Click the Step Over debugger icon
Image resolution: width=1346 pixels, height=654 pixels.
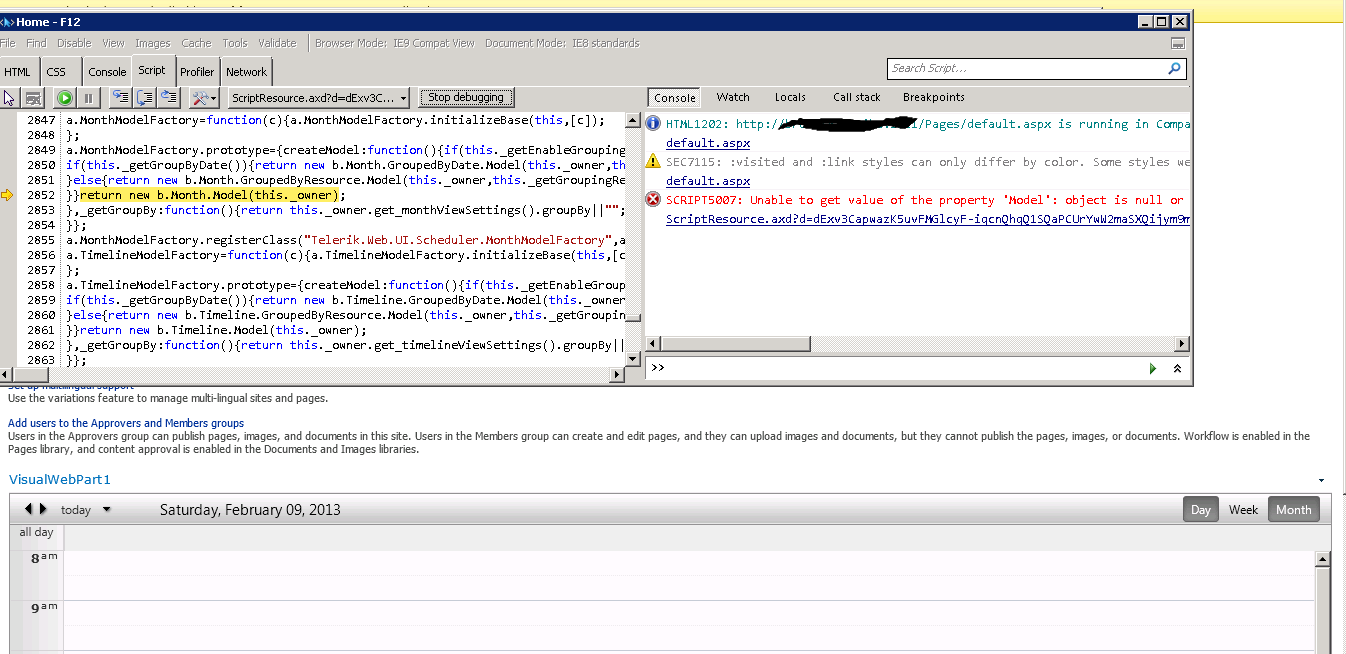coord(145,98)
